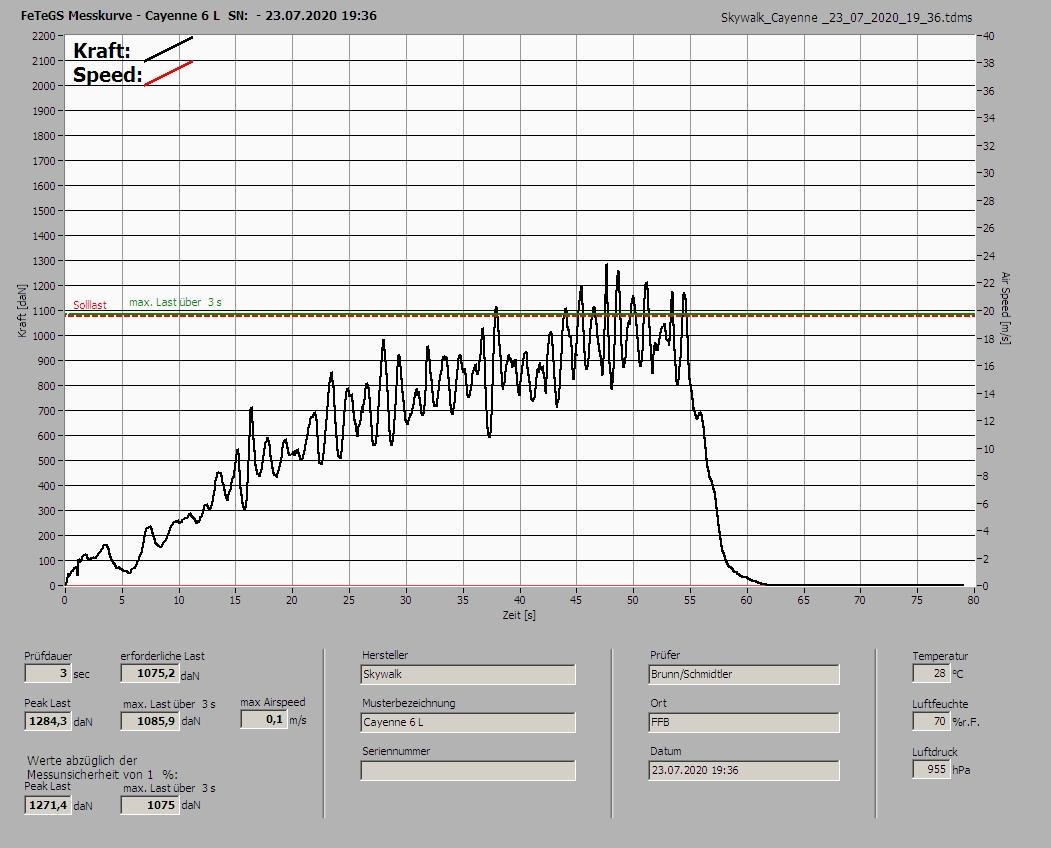Click the Prüfer label
Screen dimensions: 1051x848
pyautogui.click(x=665, y=655)
